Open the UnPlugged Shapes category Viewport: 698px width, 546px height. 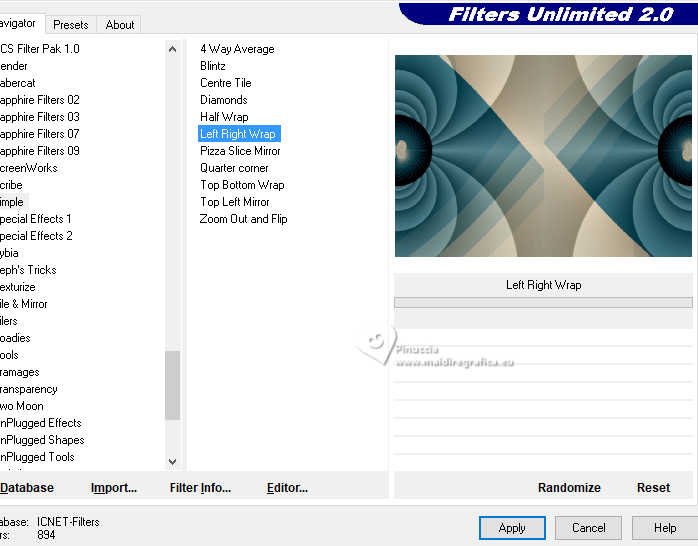pos(42,440)
